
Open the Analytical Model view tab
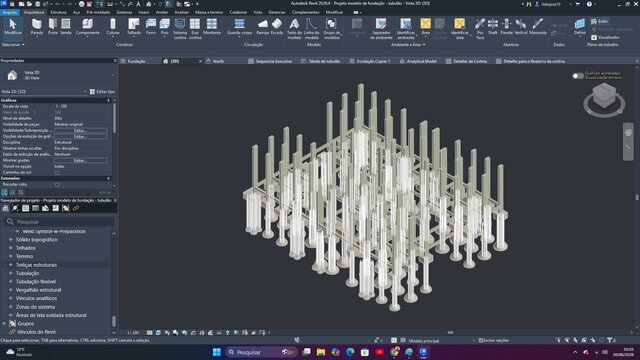(x=421, y=61)
